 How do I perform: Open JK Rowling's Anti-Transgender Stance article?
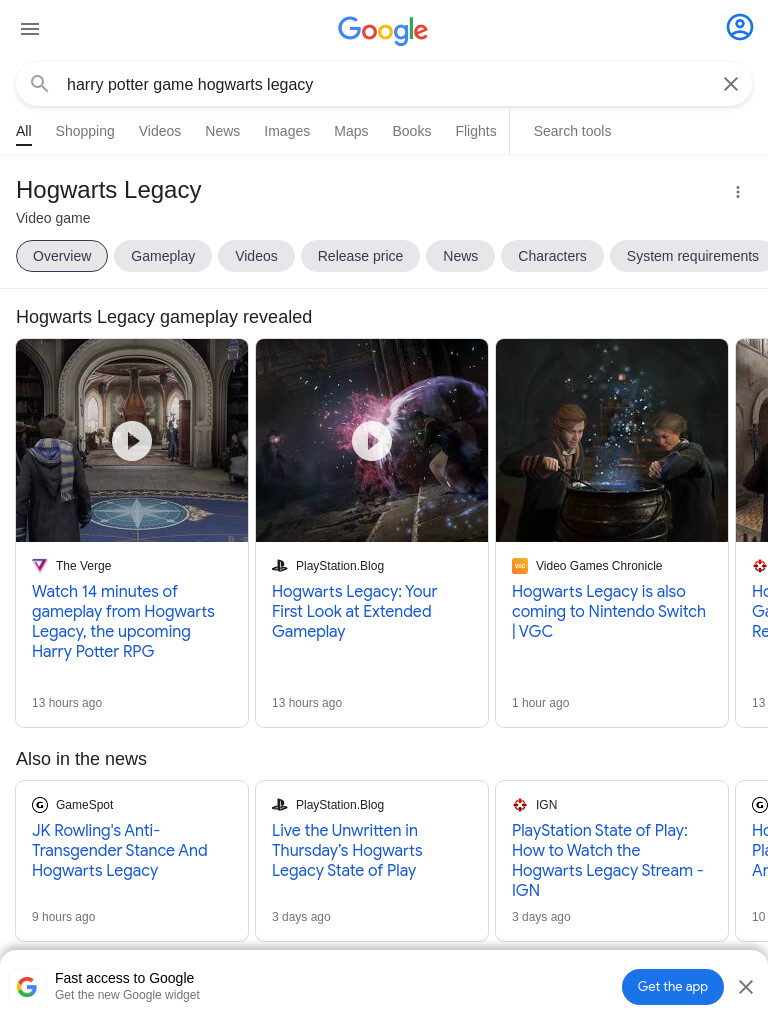pyautogui.click(x=120, y=850)
